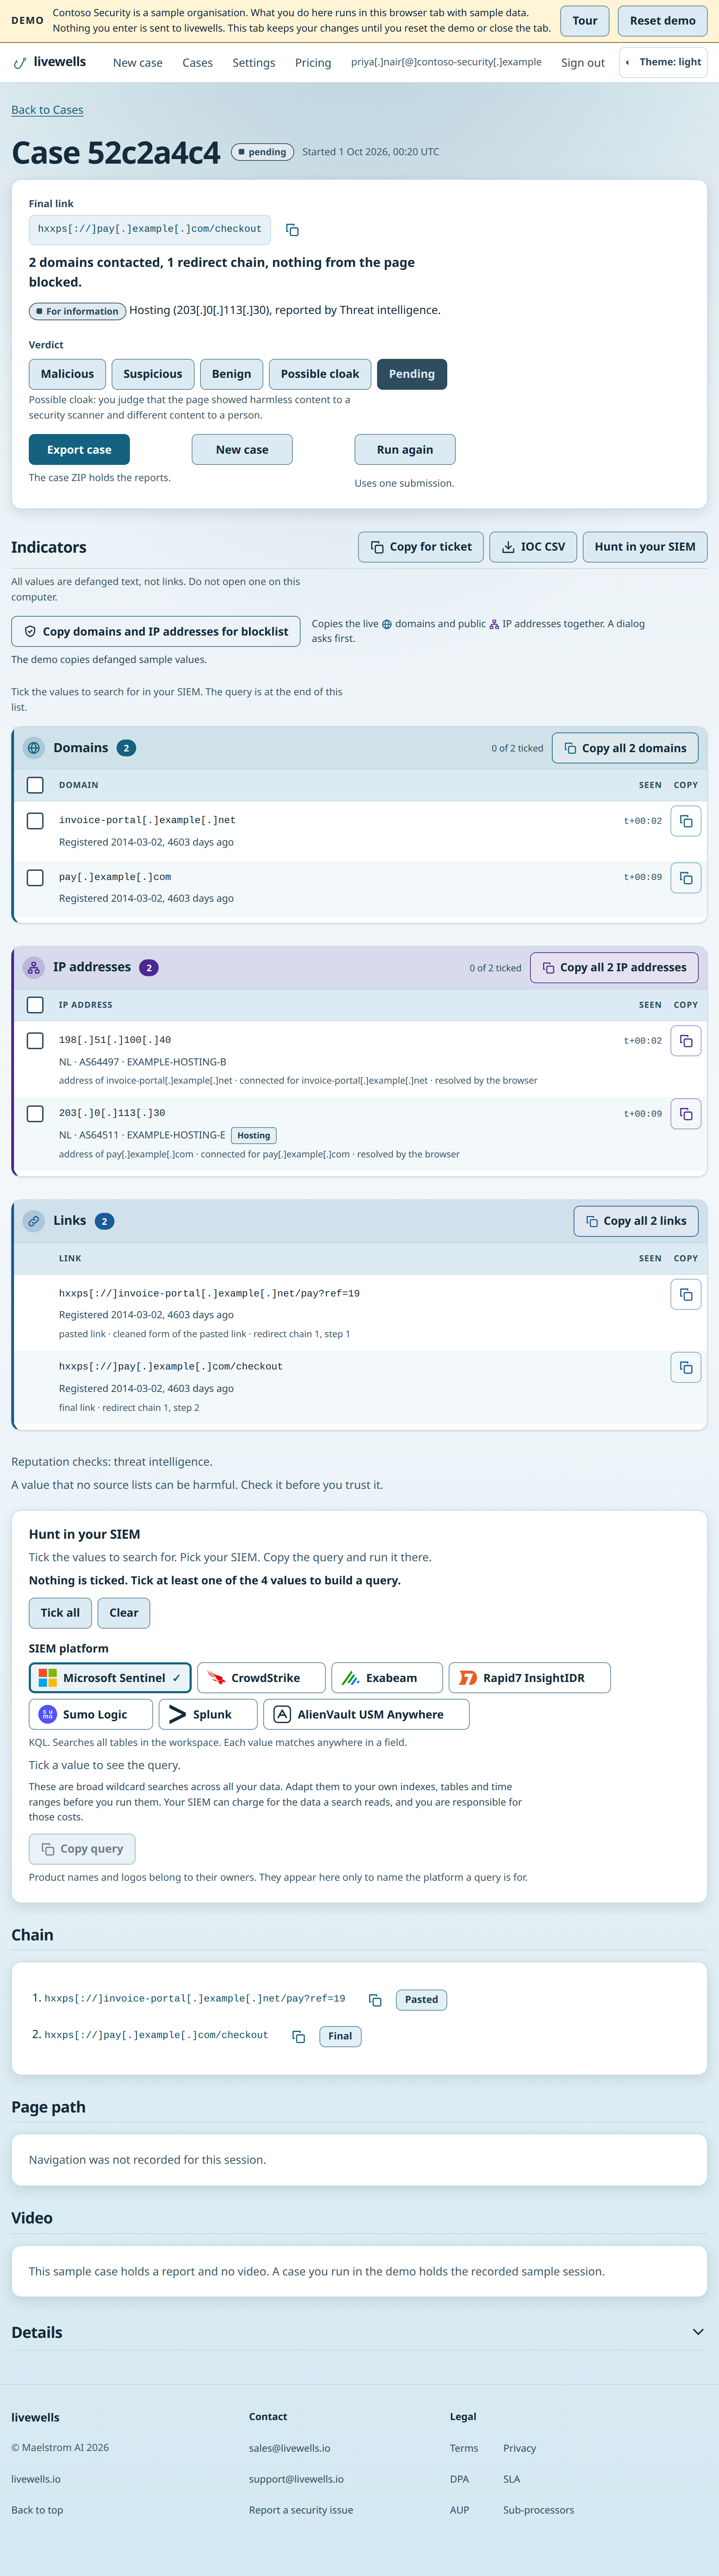Tick the select-all checkbox in Domains header
This screenshot has height=2576, width=719.
(35, 785)
